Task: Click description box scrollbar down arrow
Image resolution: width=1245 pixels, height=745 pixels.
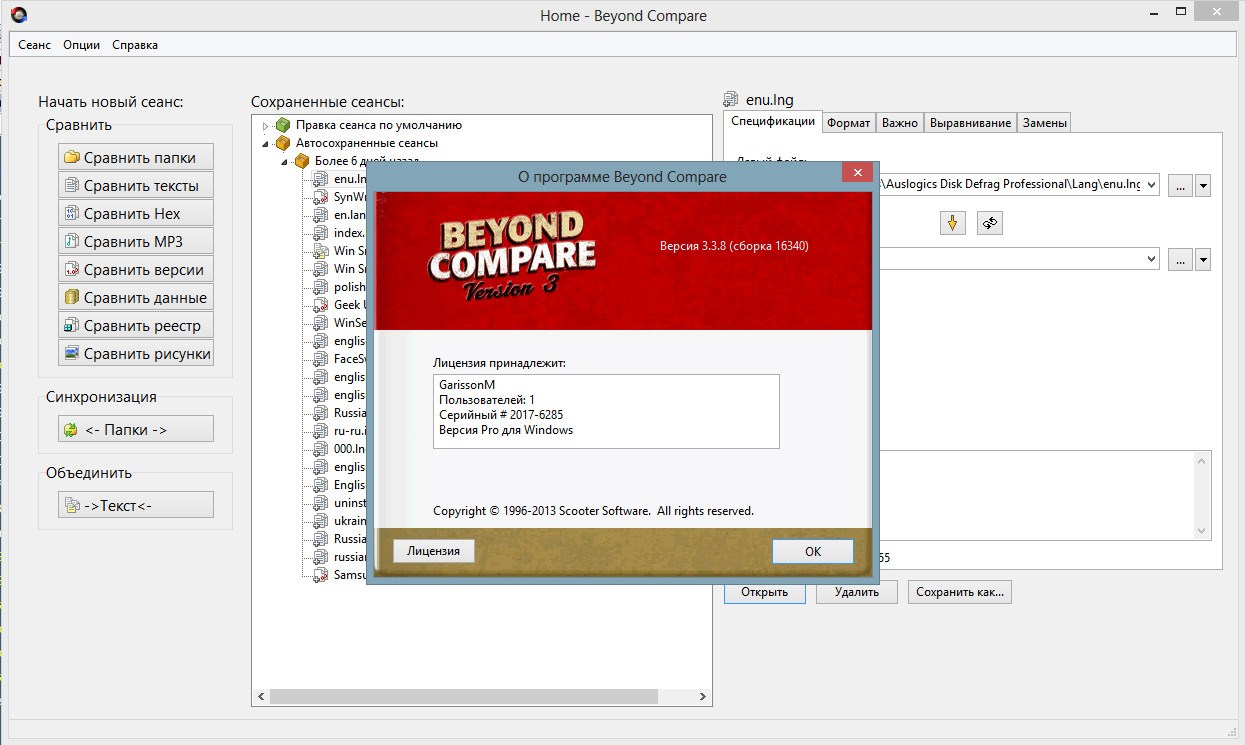Action: click(x=1202, y=530)
